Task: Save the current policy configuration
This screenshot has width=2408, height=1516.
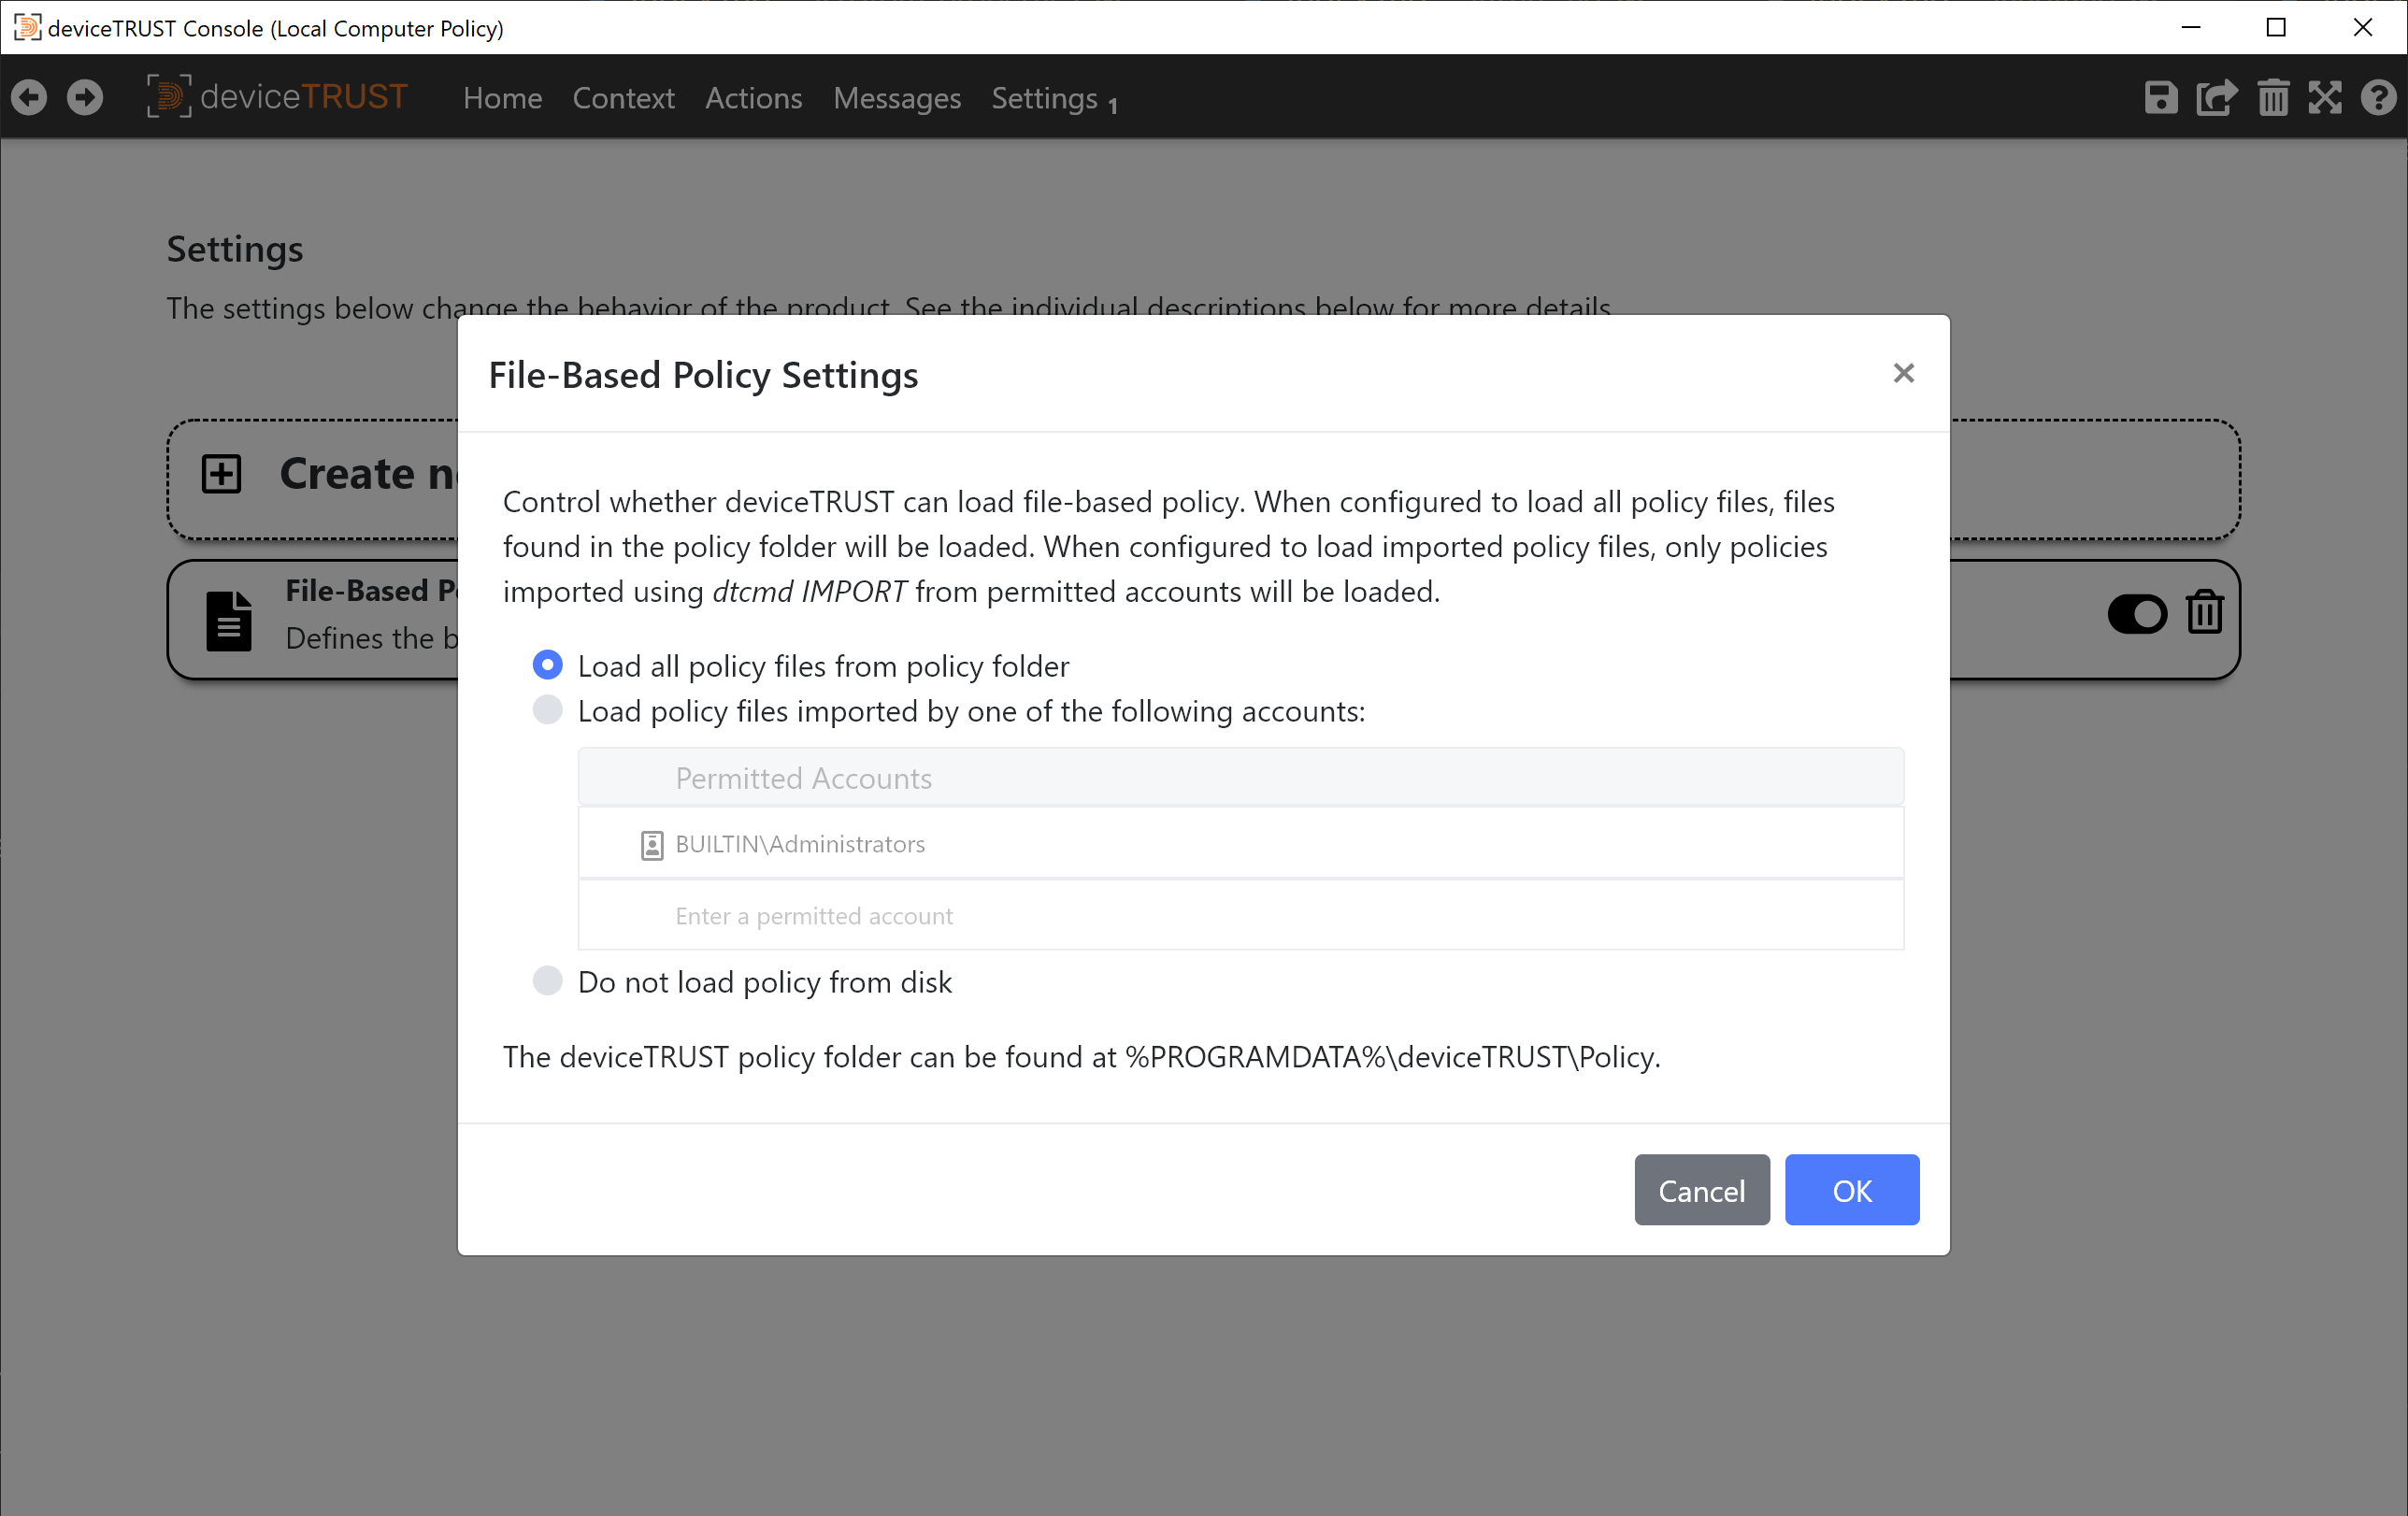Action: [2162, 97]
